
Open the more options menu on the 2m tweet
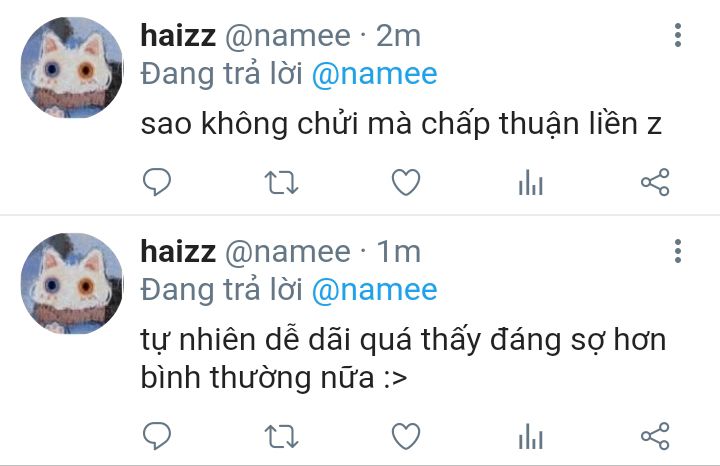pyautogui.click(x=678, y=35)
